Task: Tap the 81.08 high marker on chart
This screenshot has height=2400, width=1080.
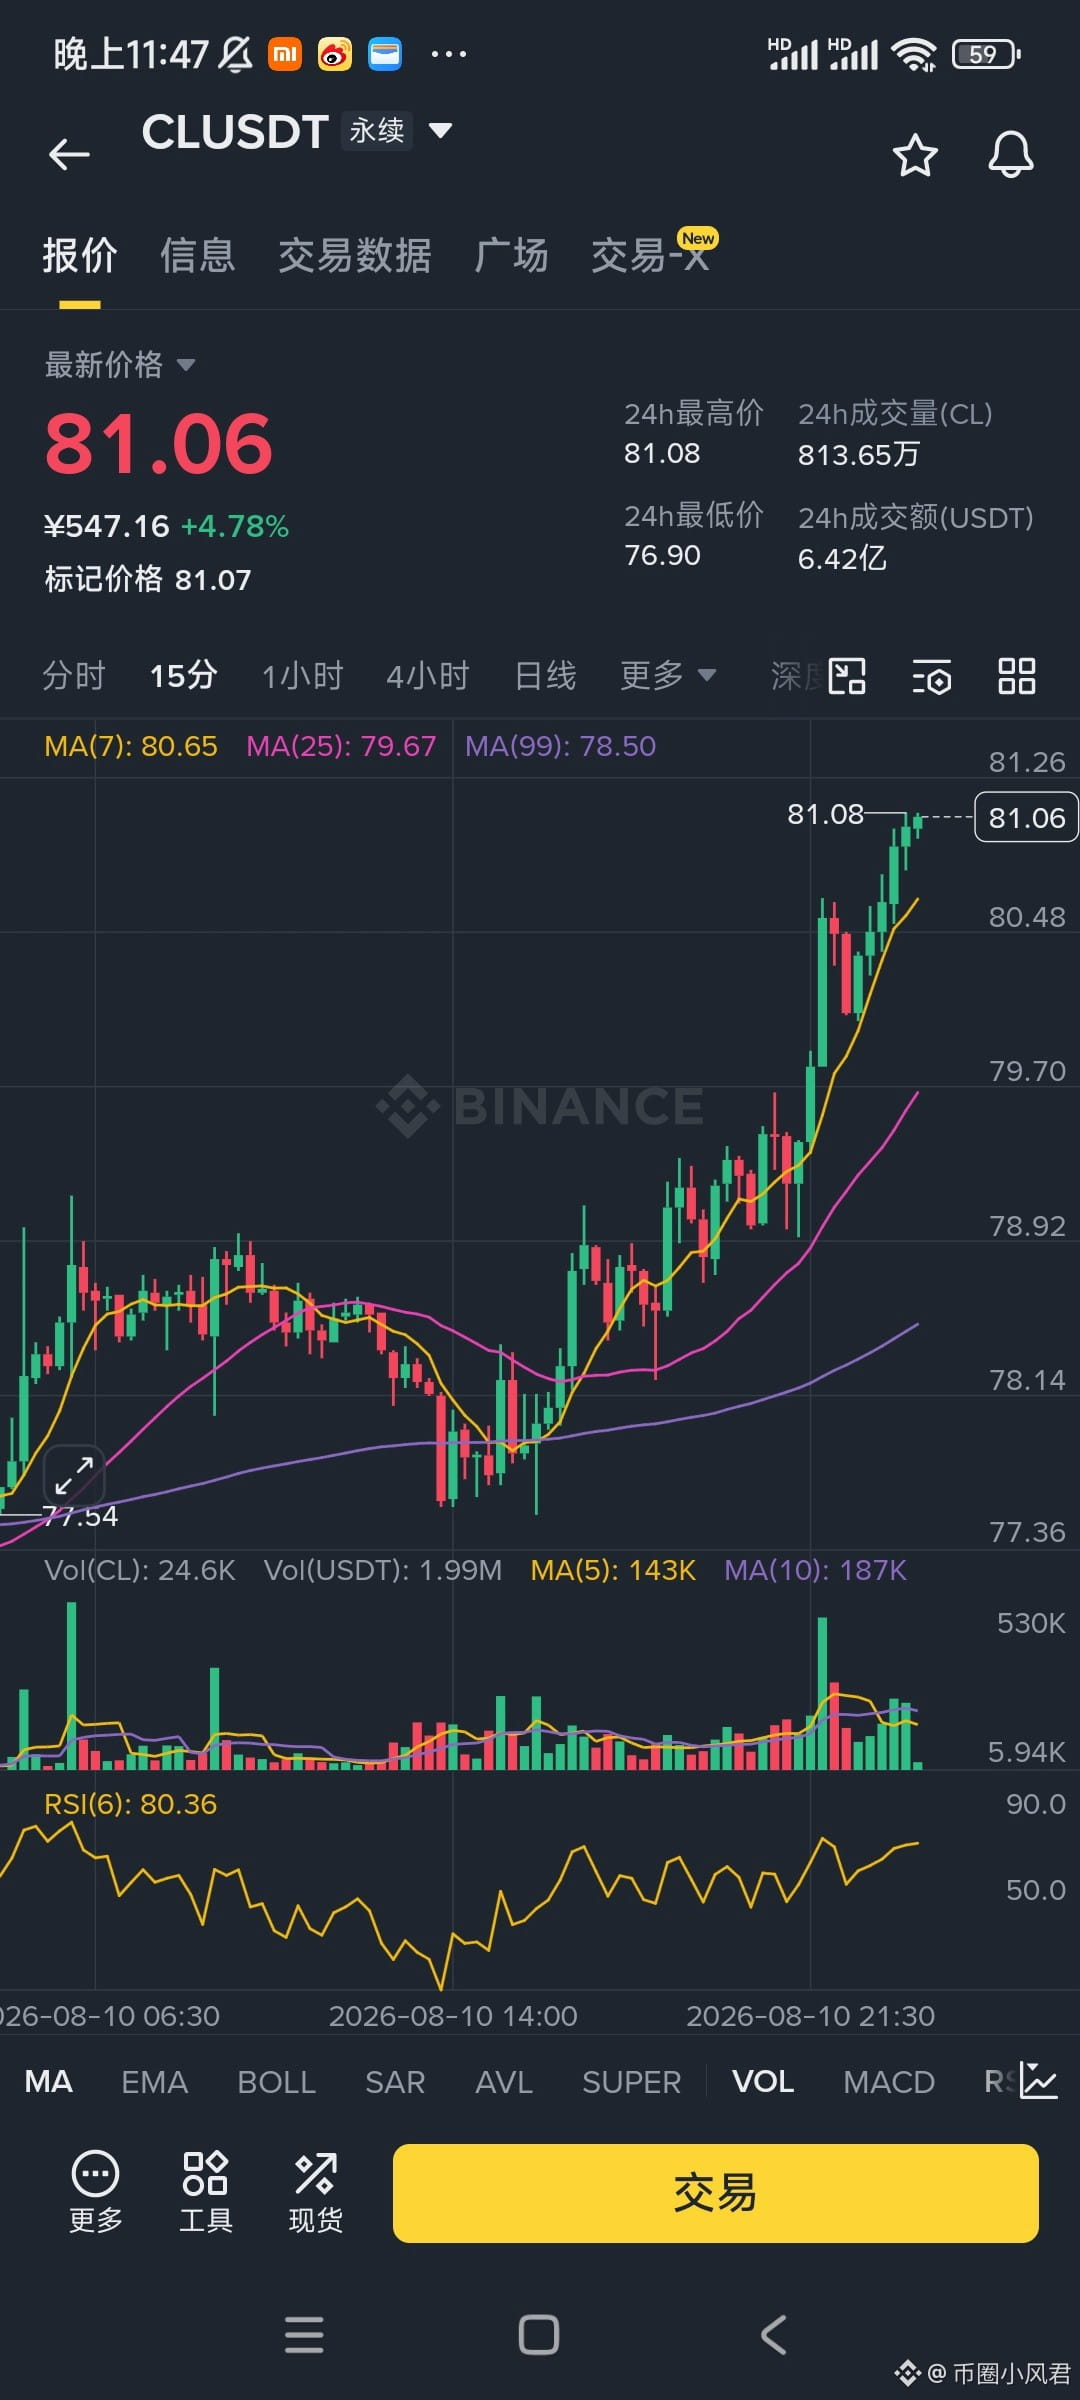Action: coord(825,814)
